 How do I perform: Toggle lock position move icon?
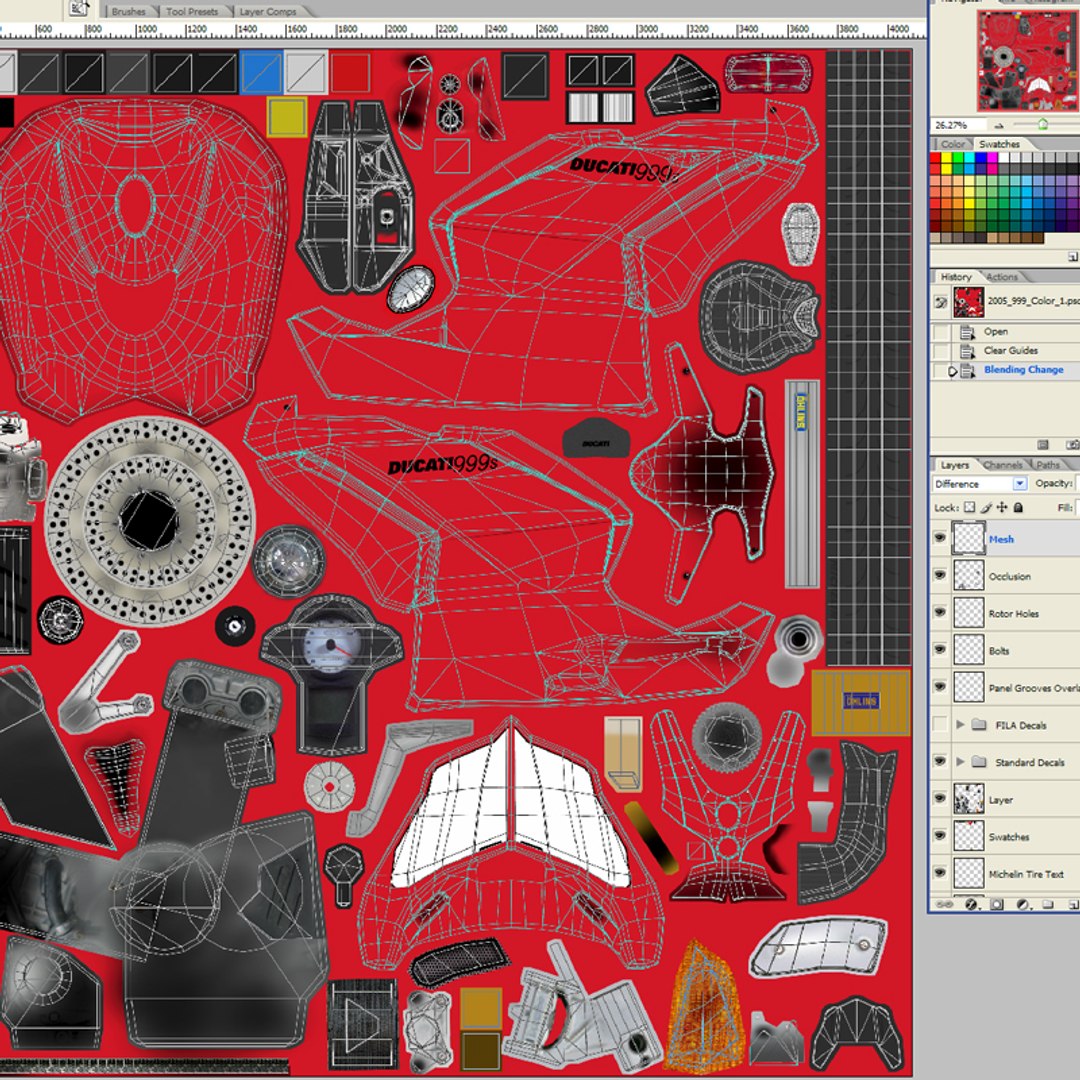point(1002,508)
